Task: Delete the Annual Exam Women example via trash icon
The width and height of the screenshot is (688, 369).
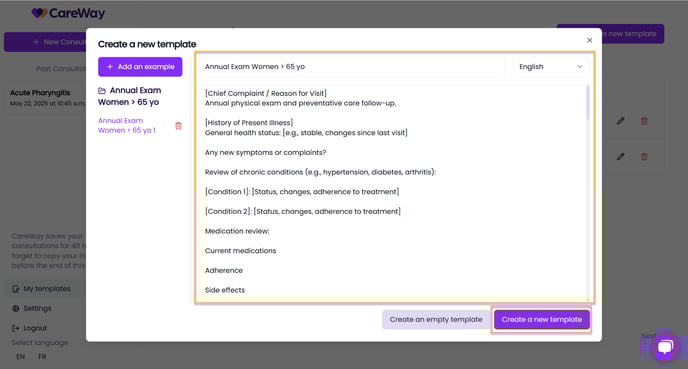Action: click(x=178, y=126)
